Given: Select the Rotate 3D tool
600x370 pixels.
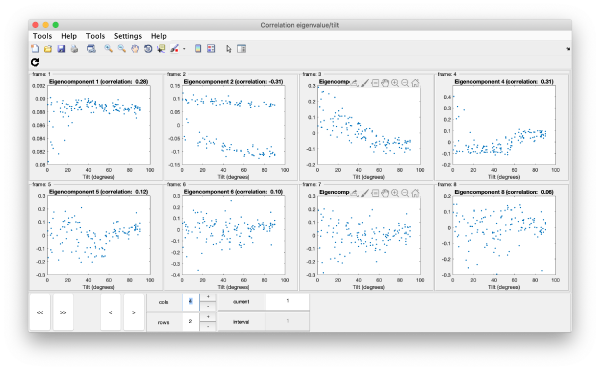Looking at the screenshot, I should [148, 49].
